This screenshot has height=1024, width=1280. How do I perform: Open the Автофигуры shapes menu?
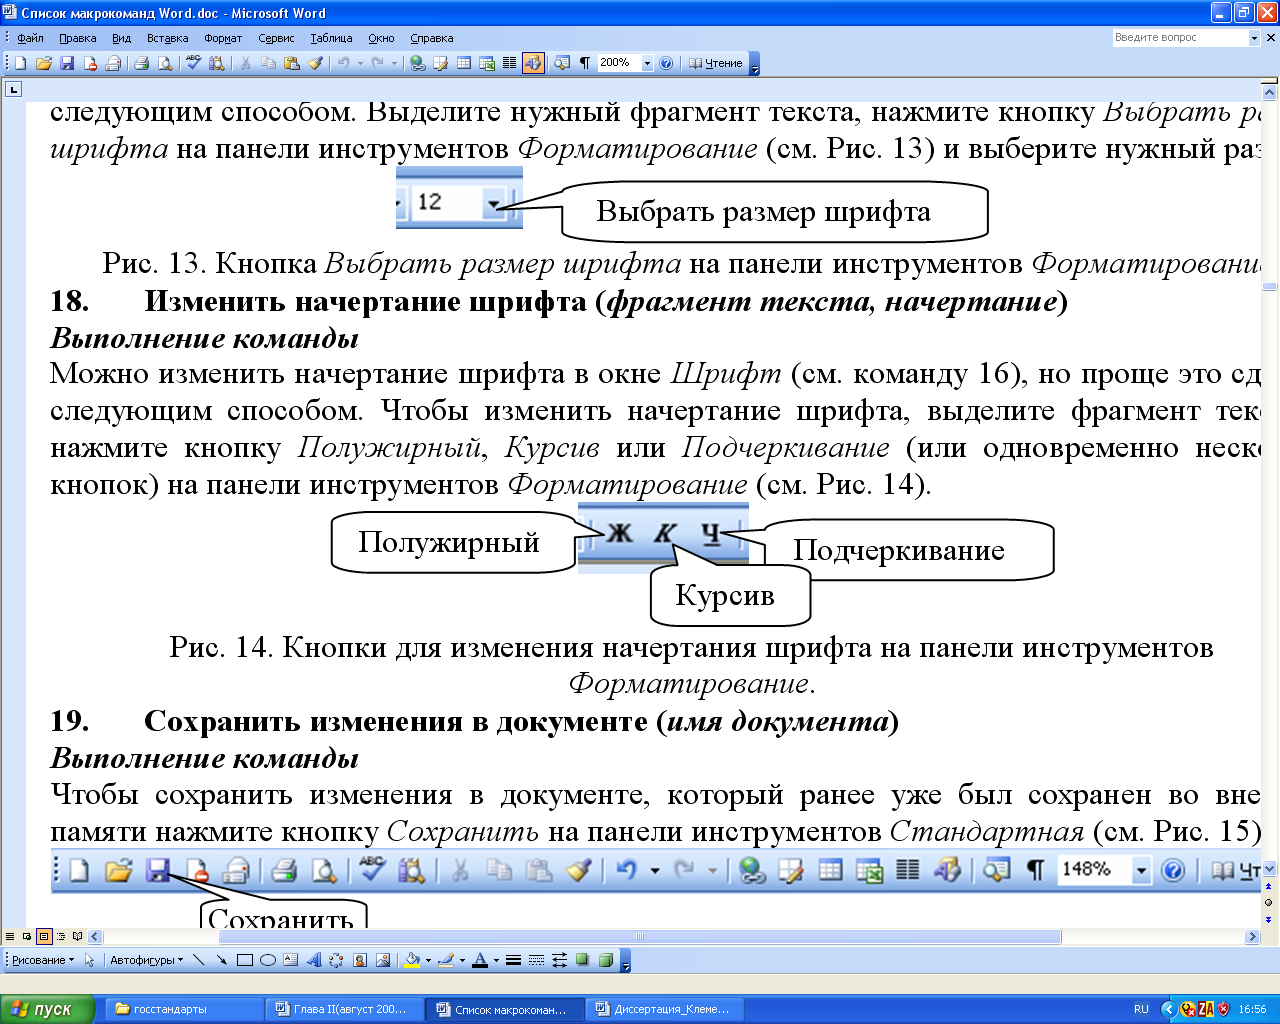pos(146,960)
